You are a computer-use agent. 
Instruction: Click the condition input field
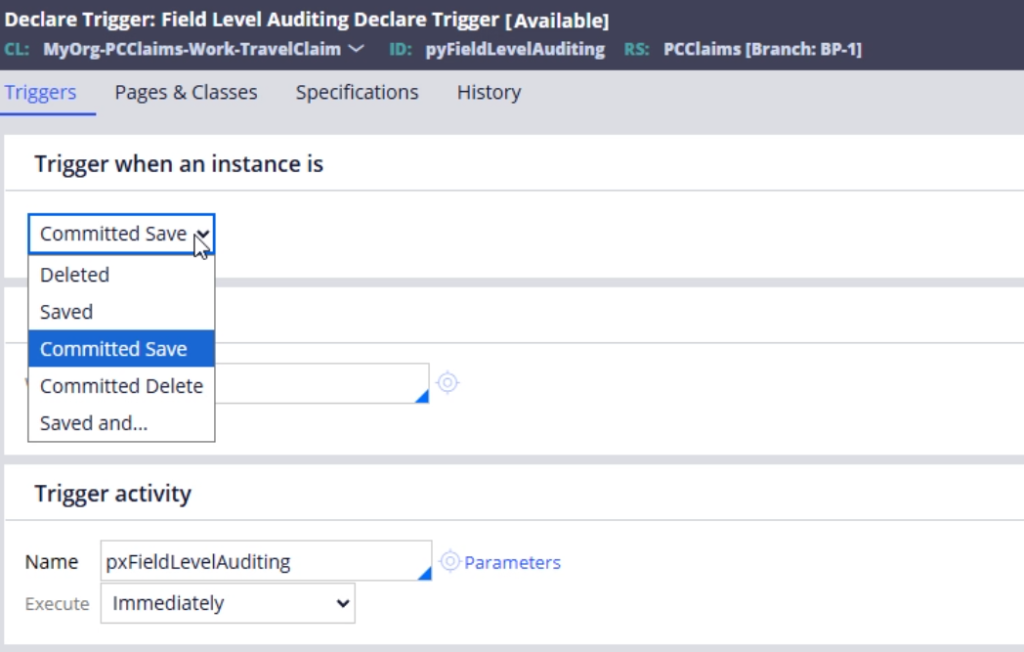pos(322,383)
